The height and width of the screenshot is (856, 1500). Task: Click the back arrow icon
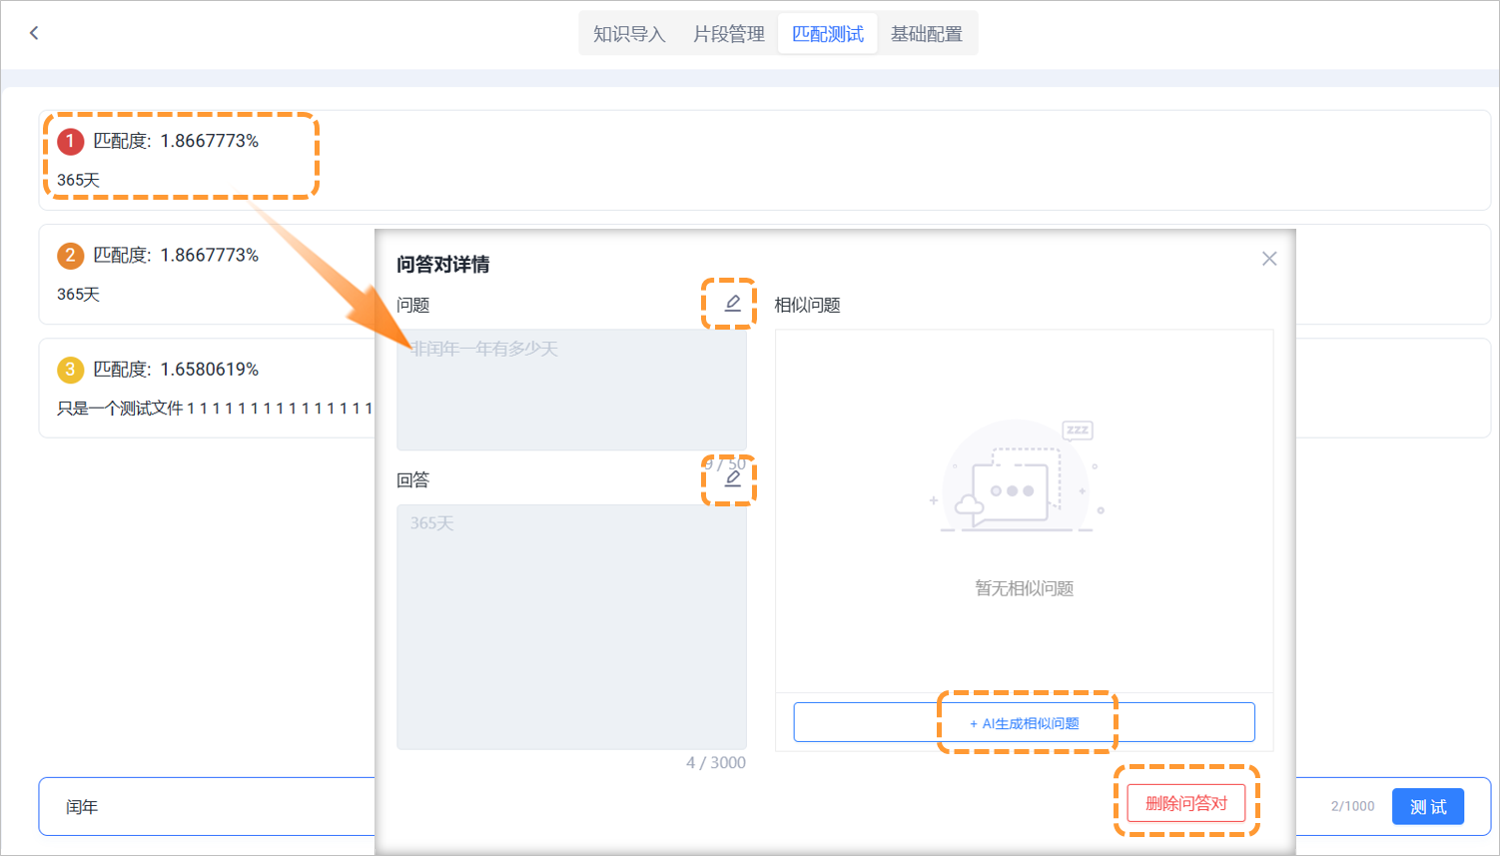coord(34,33)
